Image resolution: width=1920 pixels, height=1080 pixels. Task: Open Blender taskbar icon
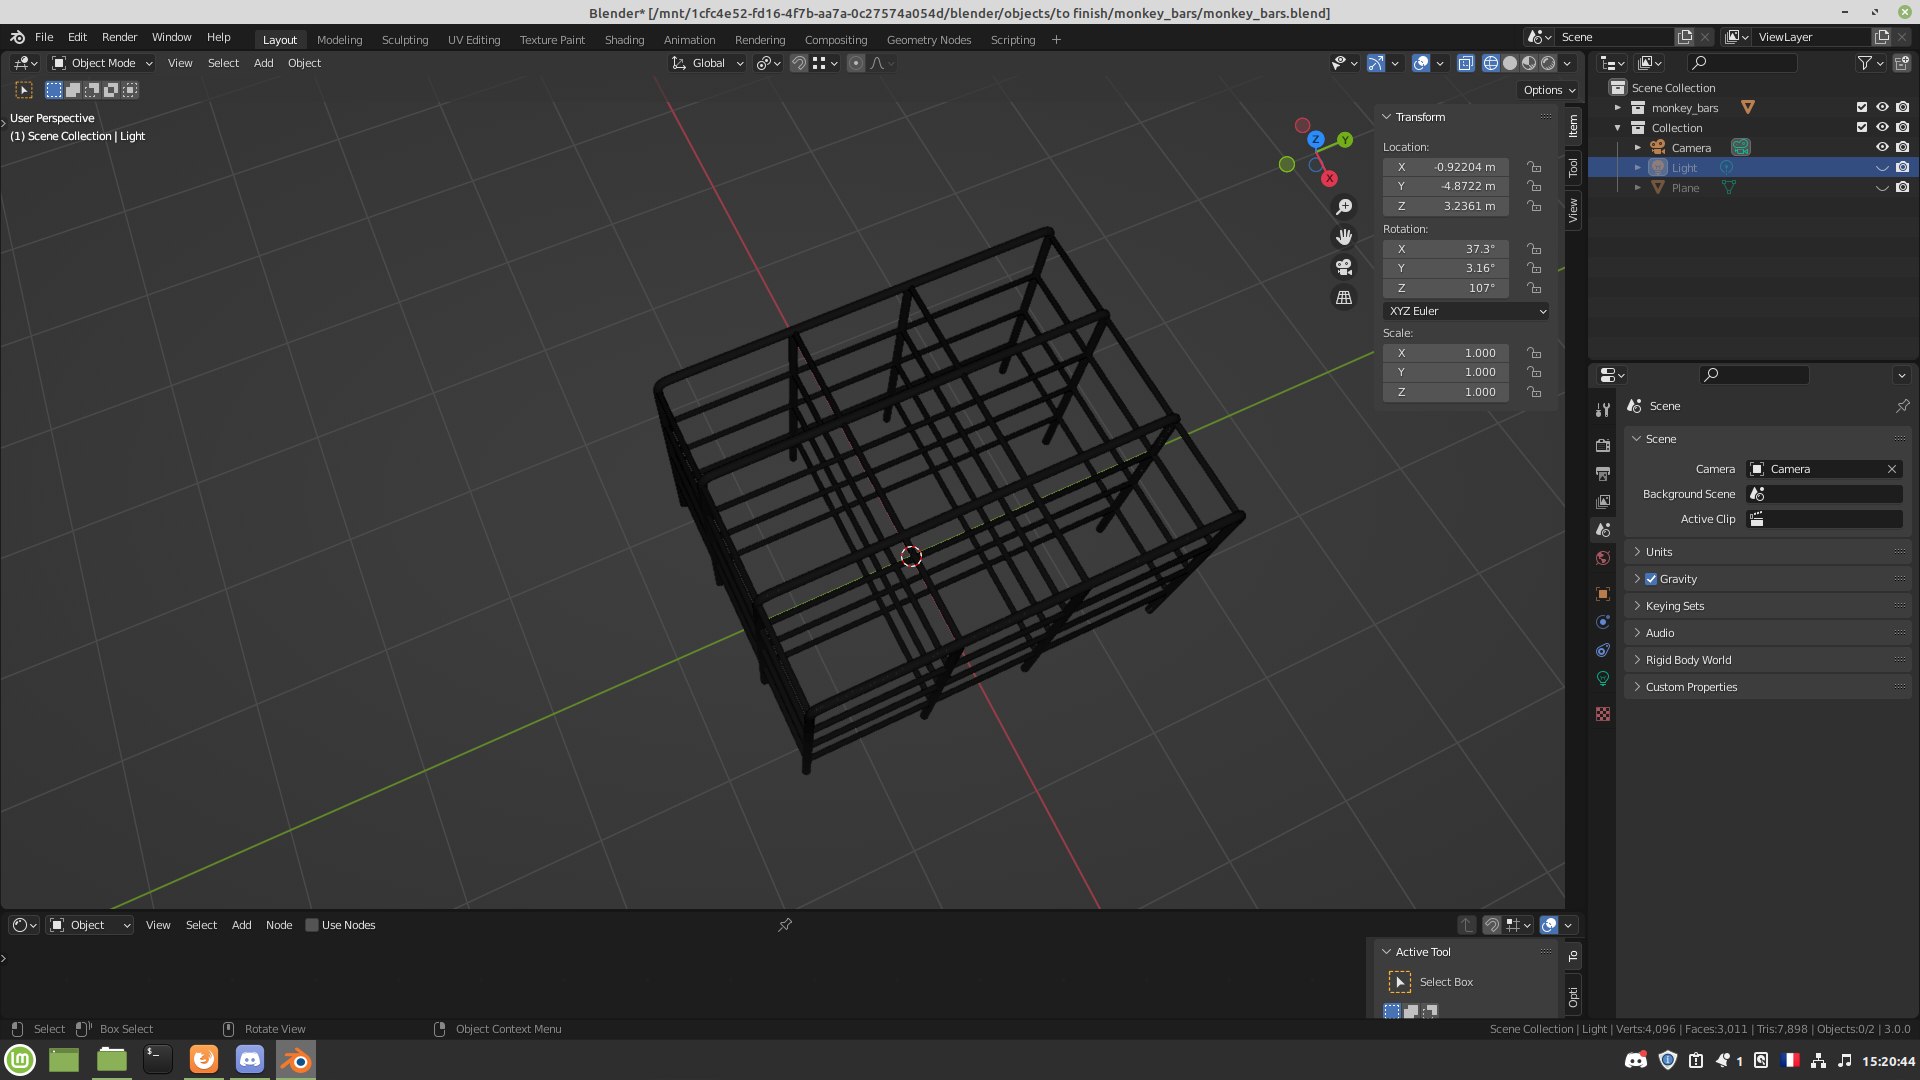(296, 1060)
